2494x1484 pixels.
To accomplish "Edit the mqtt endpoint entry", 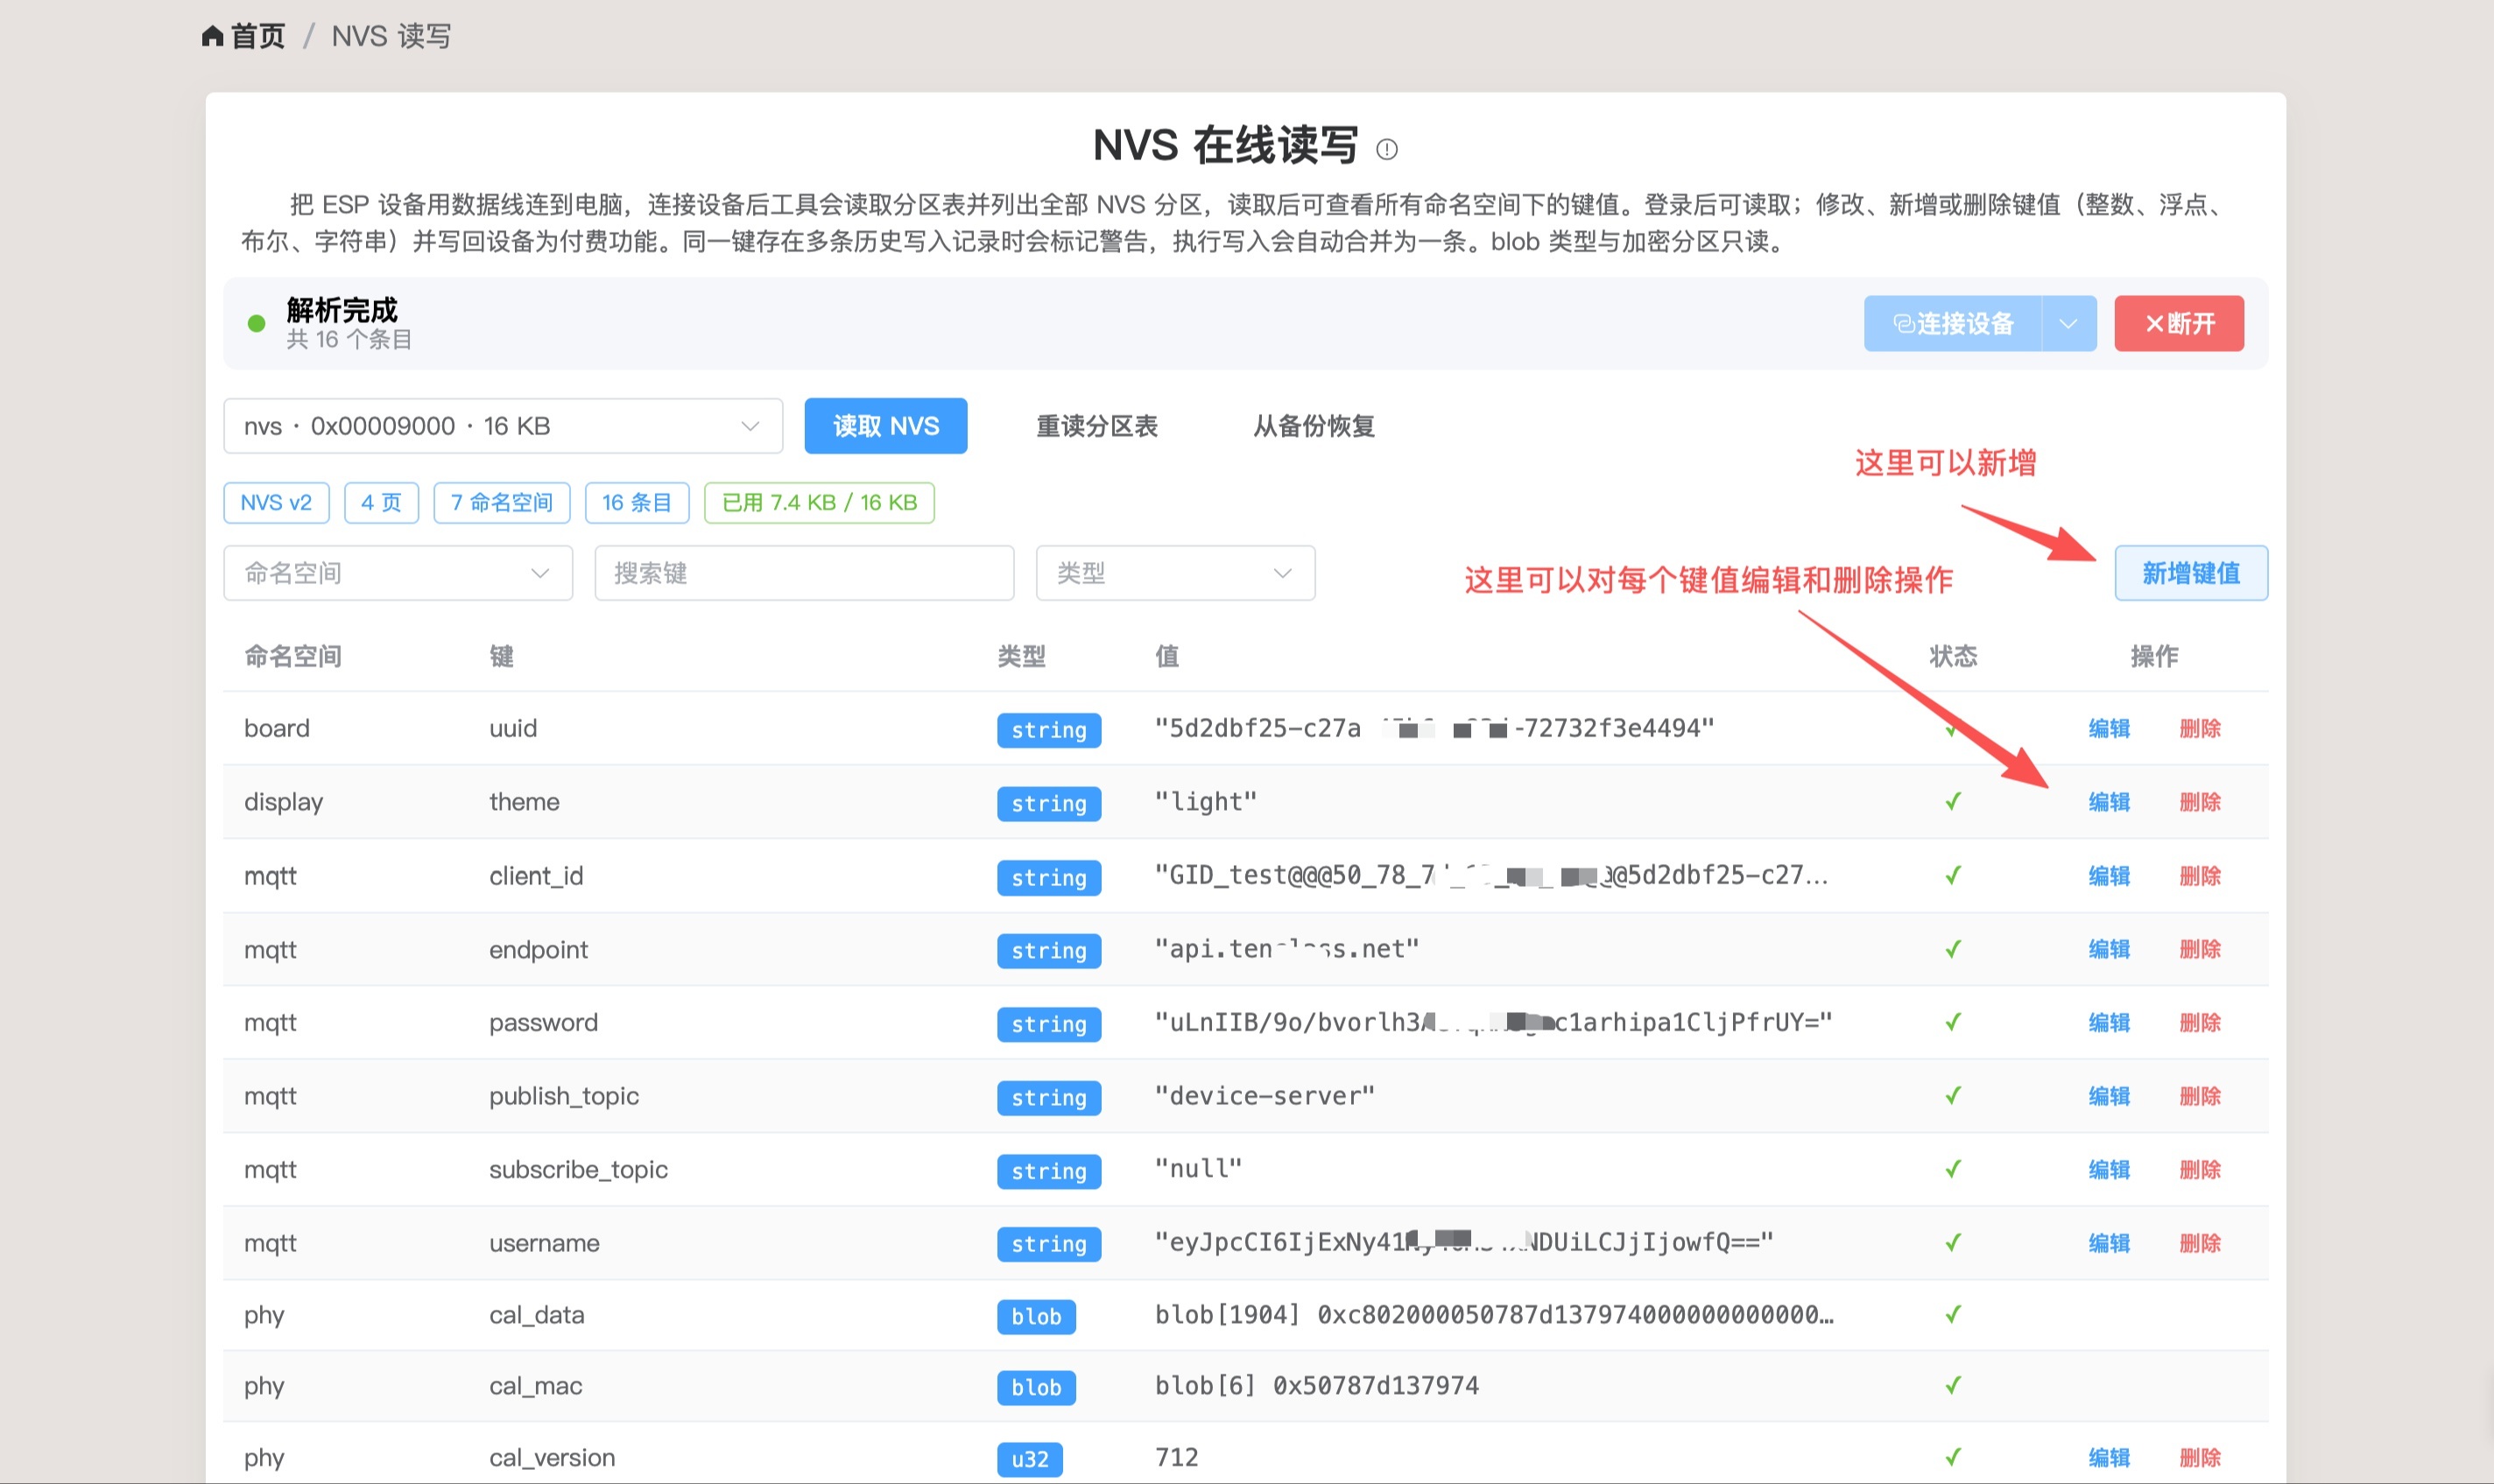I will click(x=2109, y=949).
